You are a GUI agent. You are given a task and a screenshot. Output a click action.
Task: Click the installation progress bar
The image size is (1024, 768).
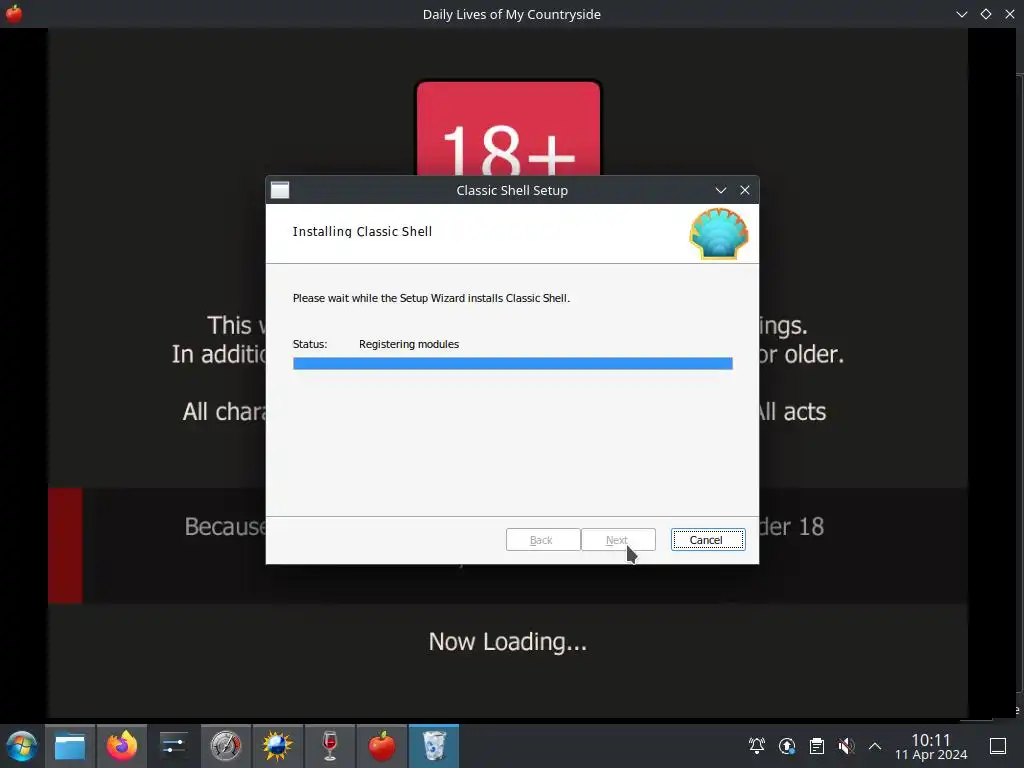[513, 364]
